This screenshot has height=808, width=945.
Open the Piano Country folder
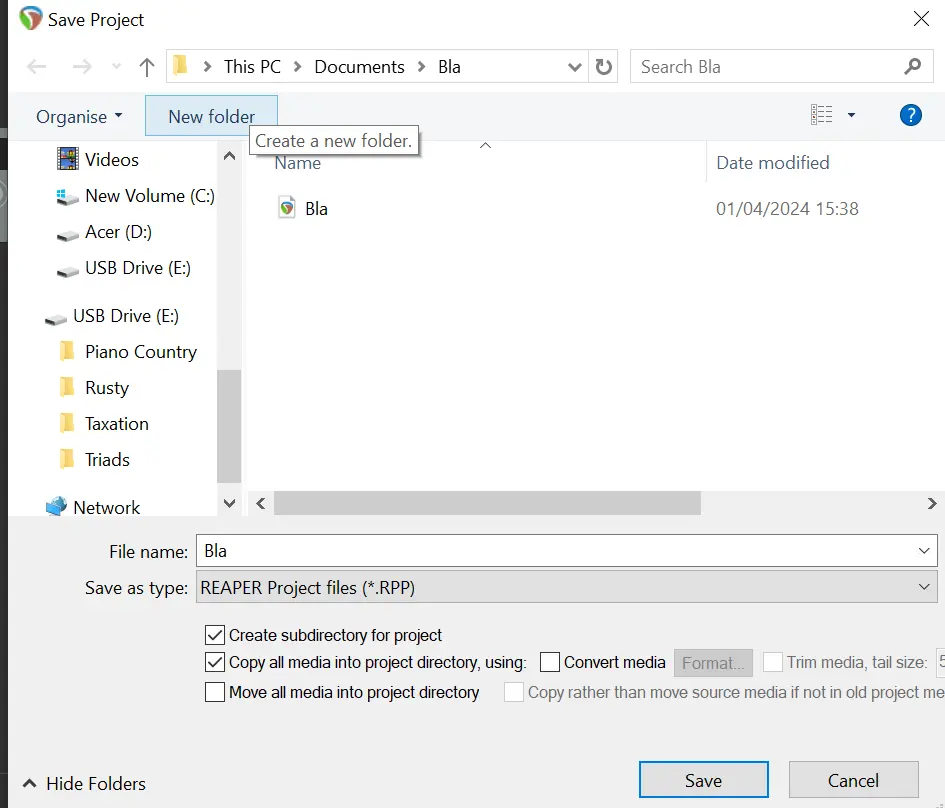140,352
